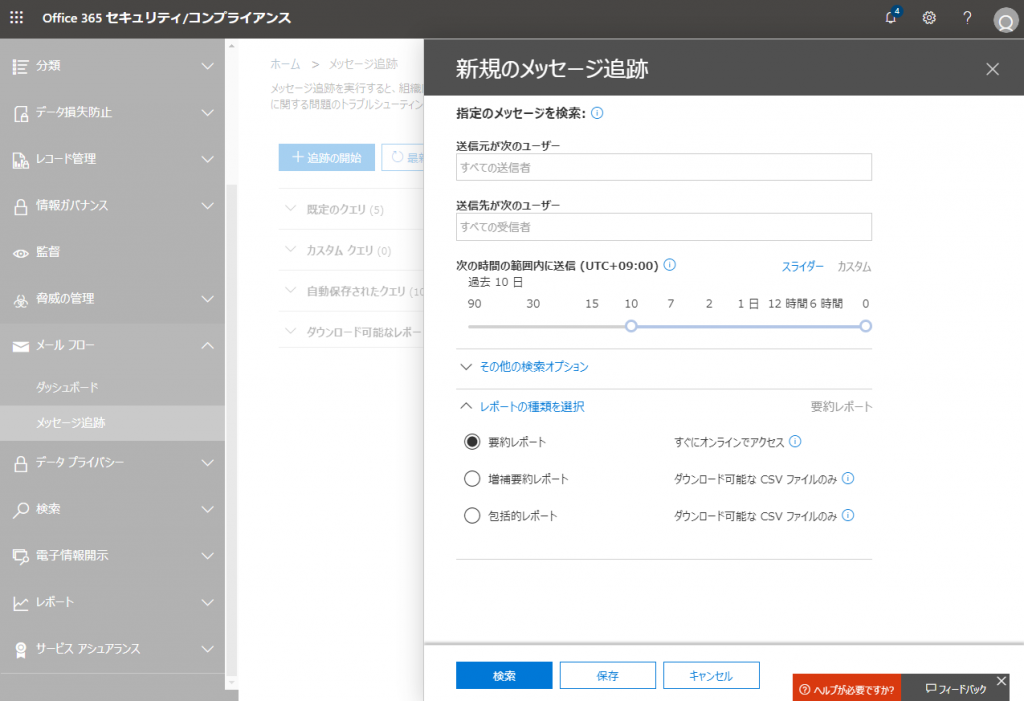Click info icon beside すぐにオンラインでアクセス
The width and height of the screenshot is (1024, 701).
[795, 441]
